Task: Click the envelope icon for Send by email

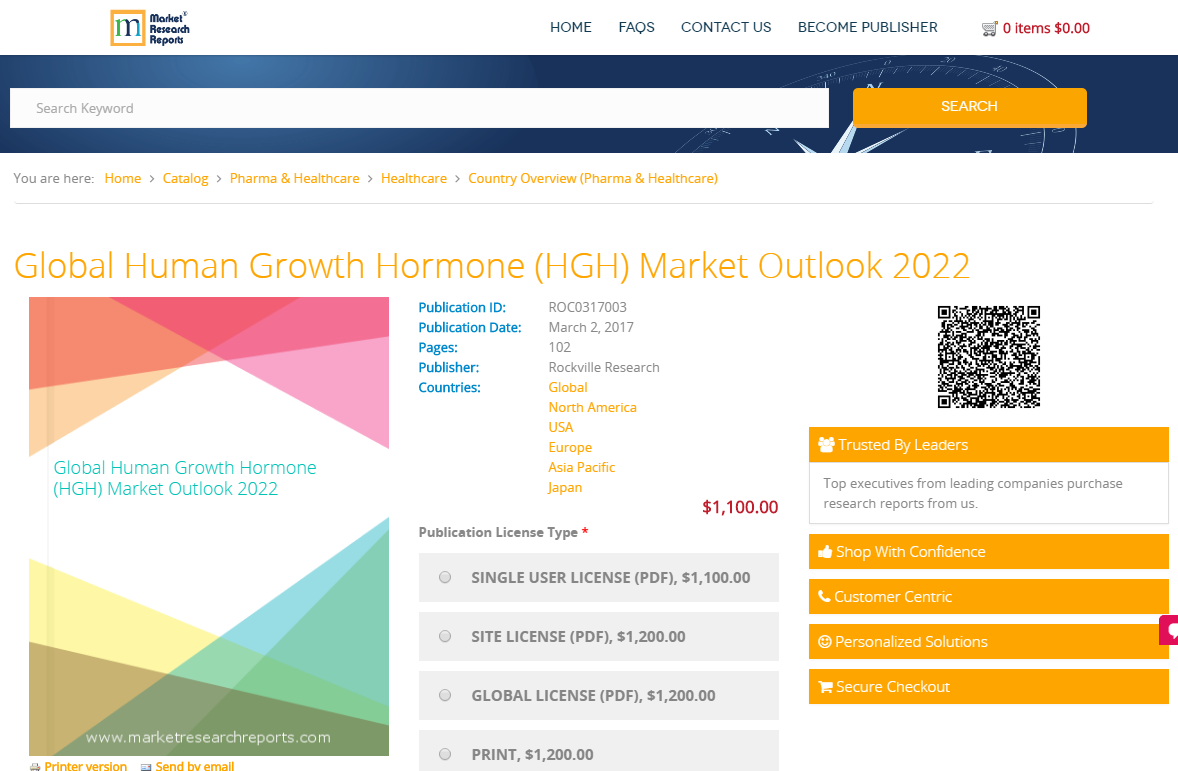Action: (x=146, y=766)
